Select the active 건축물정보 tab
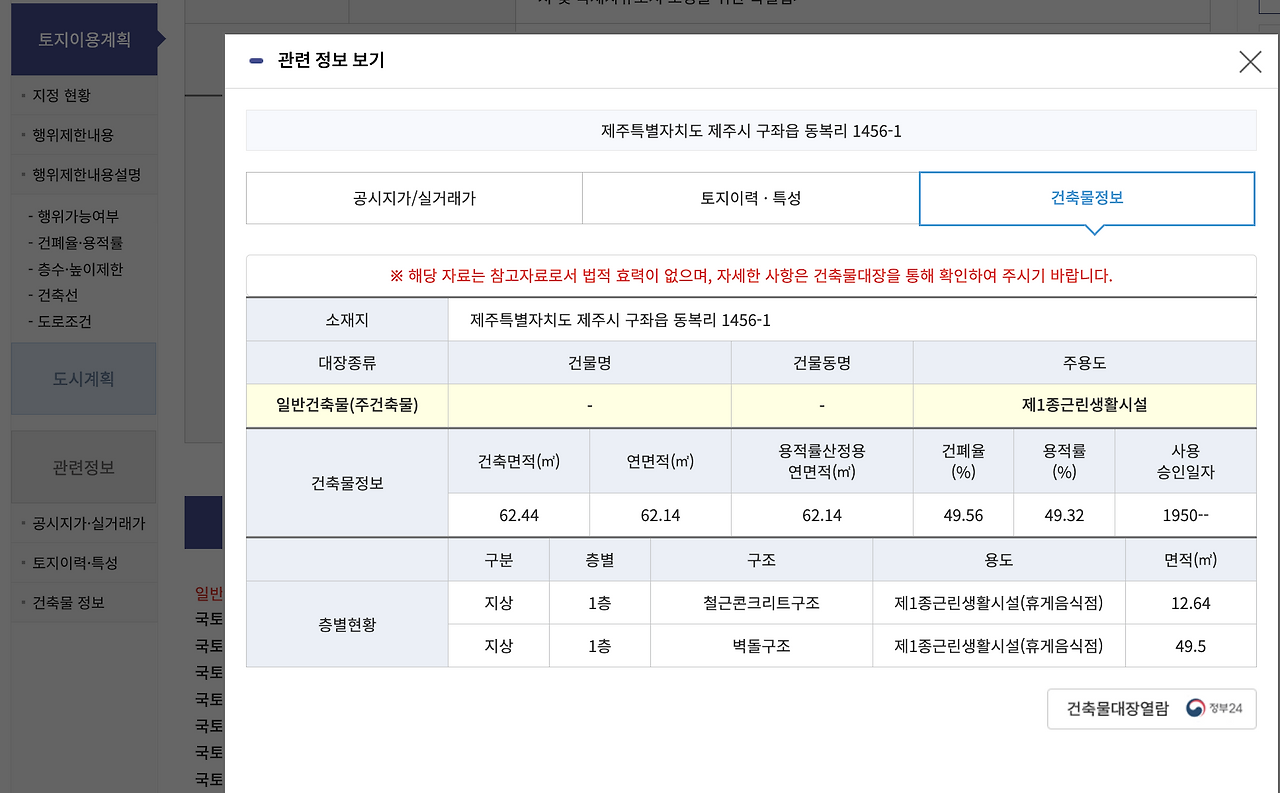Image resolution: width=1280 pixels, height=793 pixels. [1086, 198]
